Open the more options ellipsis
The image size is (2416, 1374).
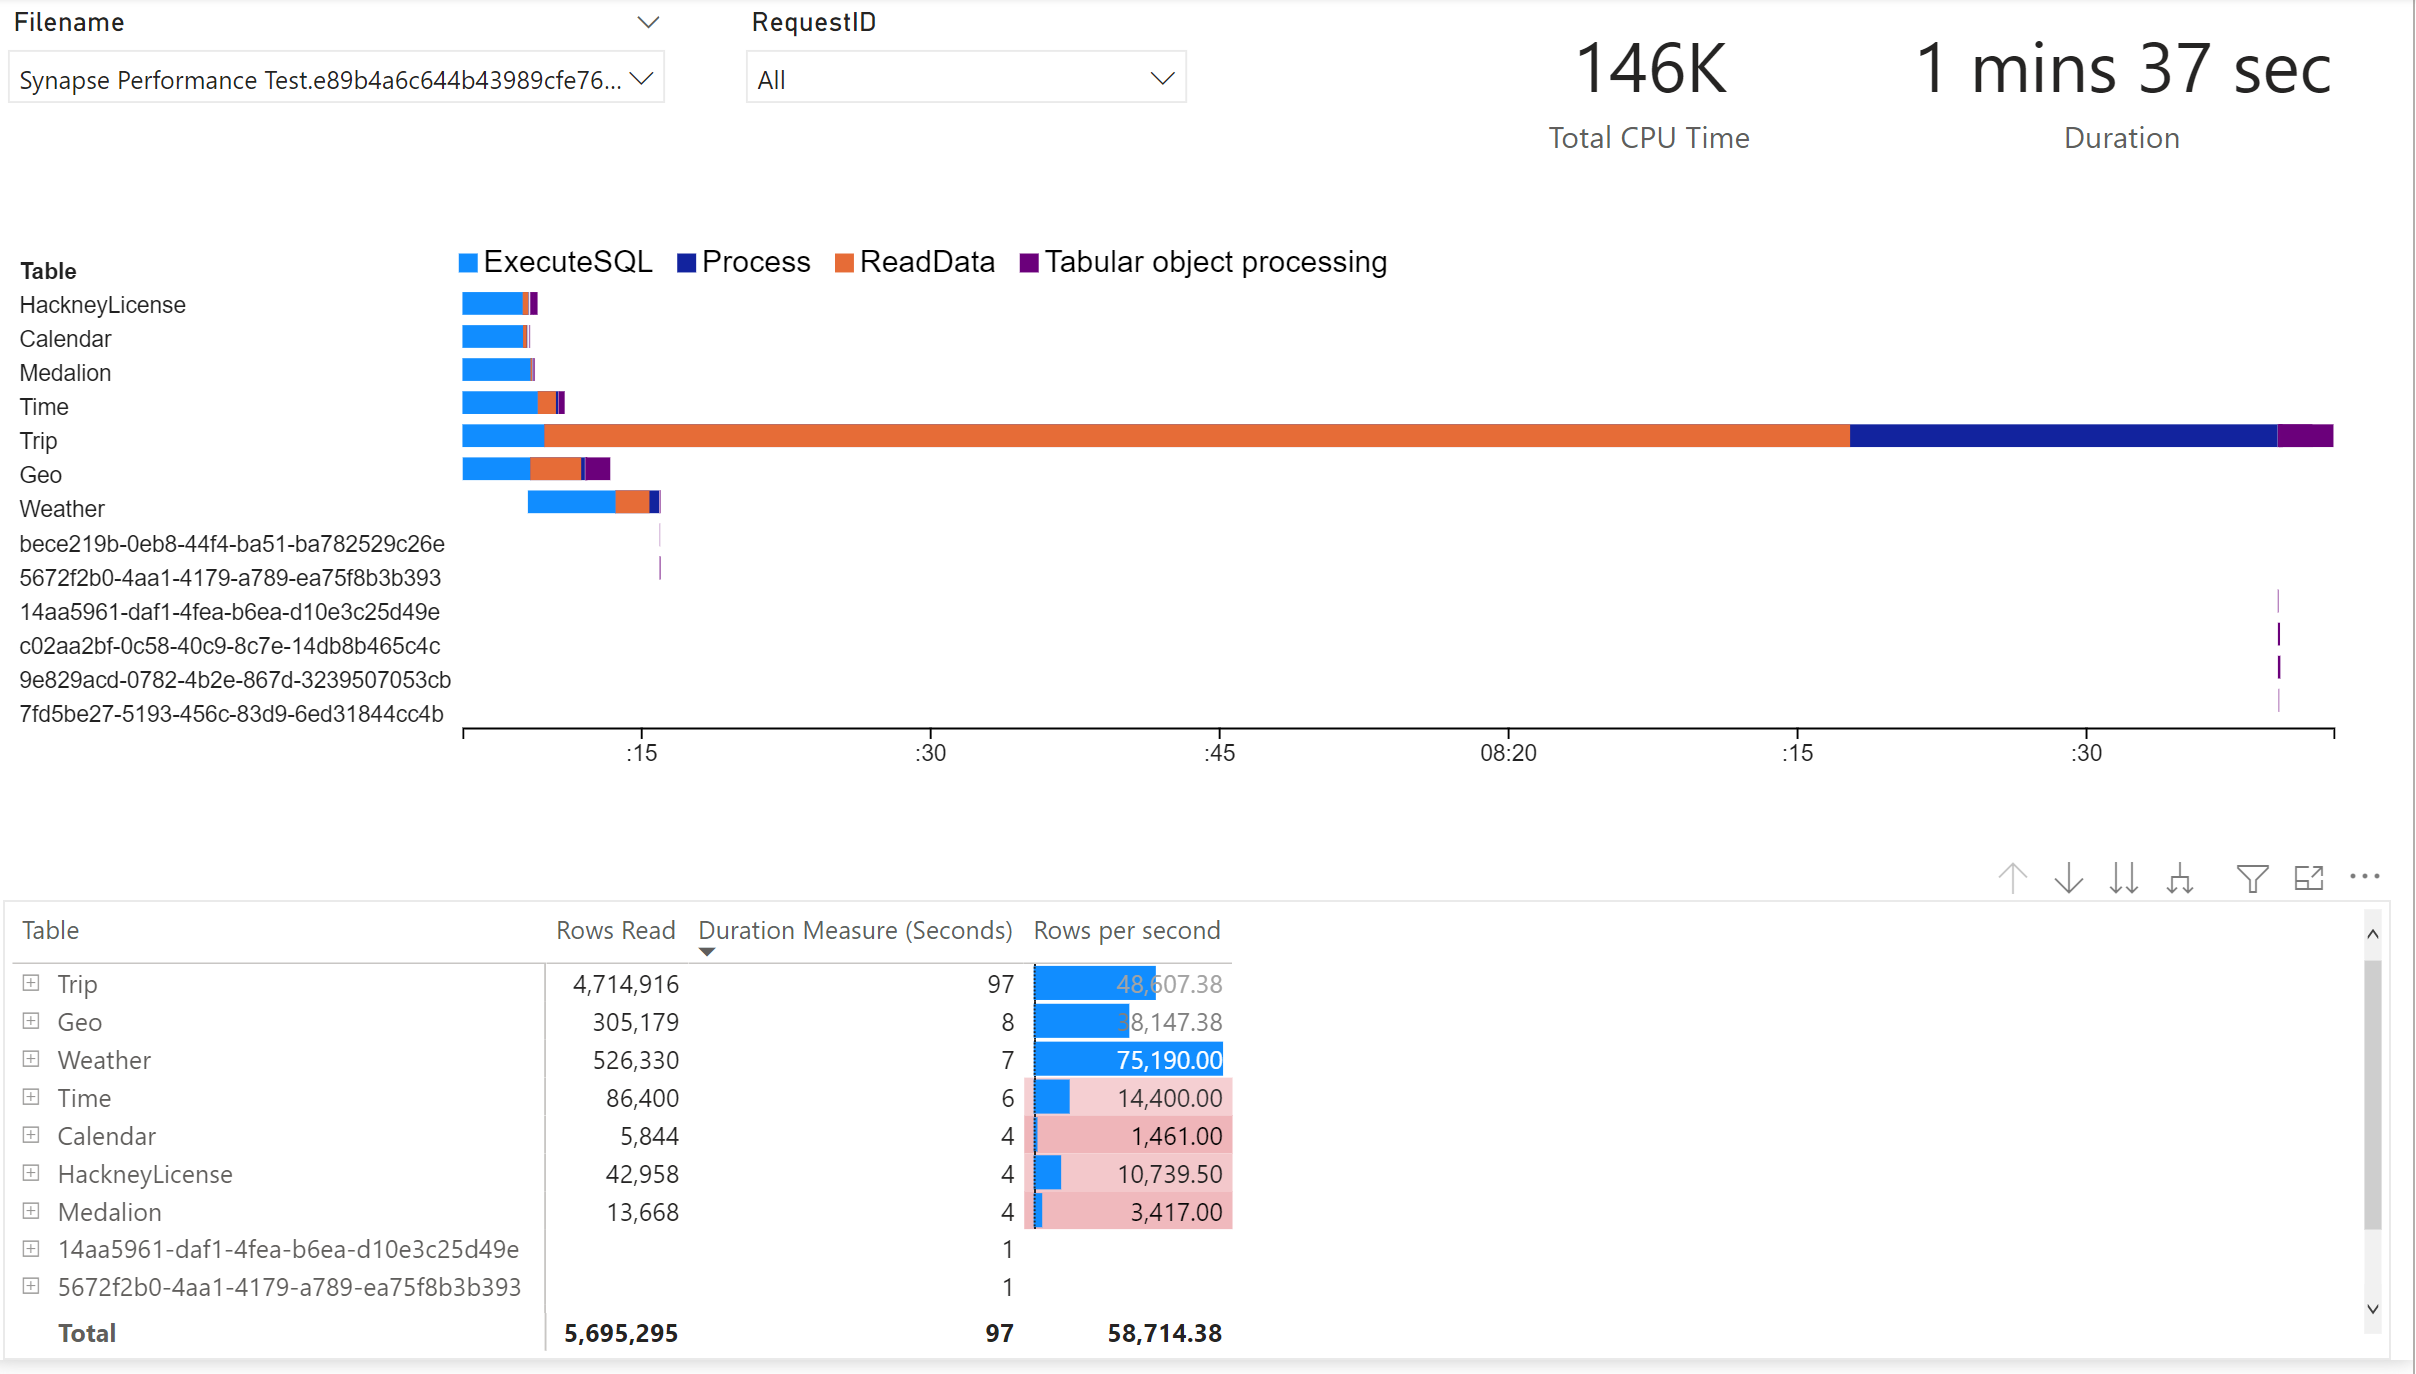tap(2364, 877)
